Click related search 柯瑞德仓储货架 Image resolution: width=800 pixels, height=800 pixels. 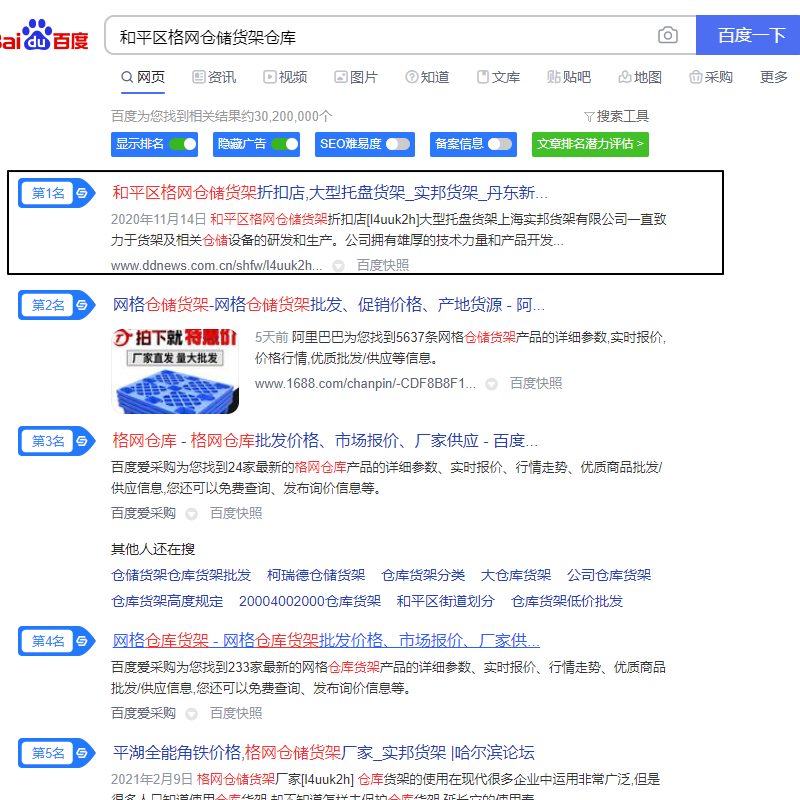tap(316, 576)
